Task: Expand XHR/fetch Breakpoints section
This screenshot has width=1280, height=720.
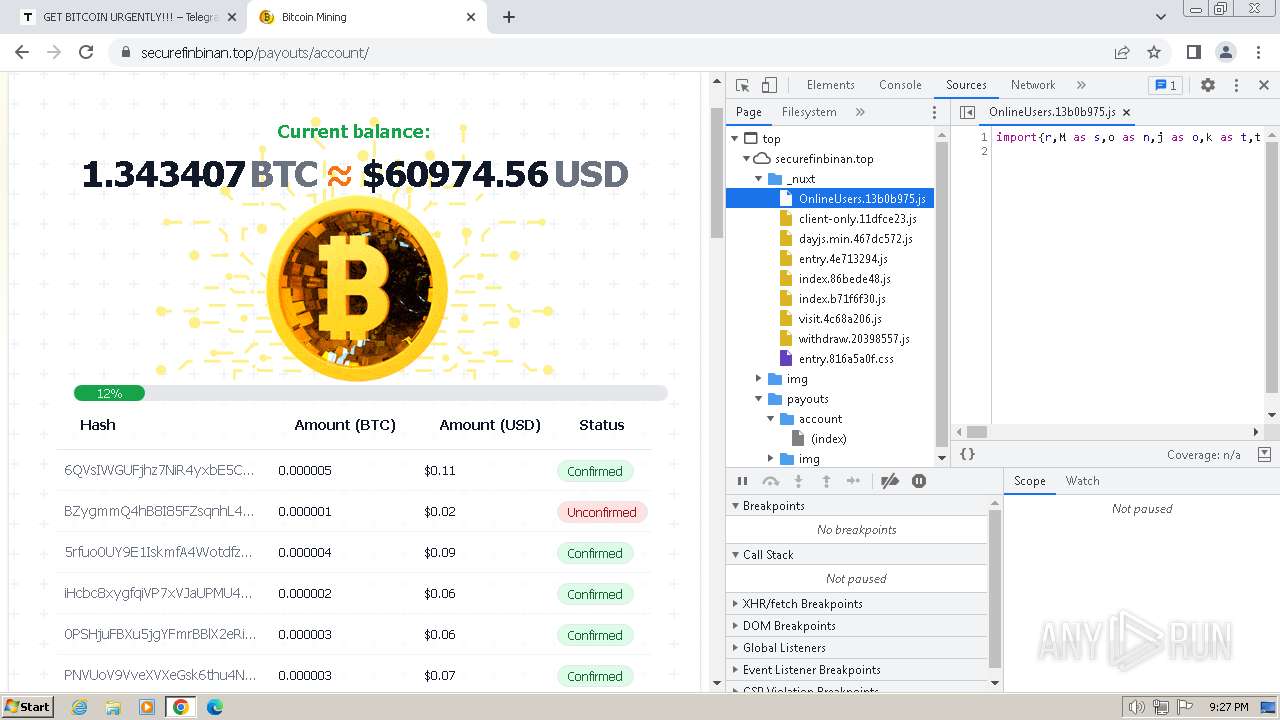Action: pyautogui.click(x=856, y=604)
